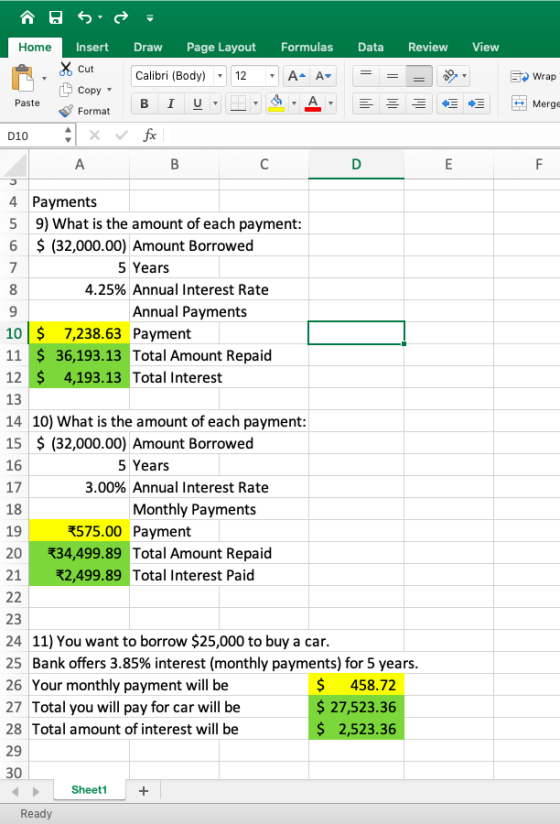Open the Formulas tab

(307, 47)
